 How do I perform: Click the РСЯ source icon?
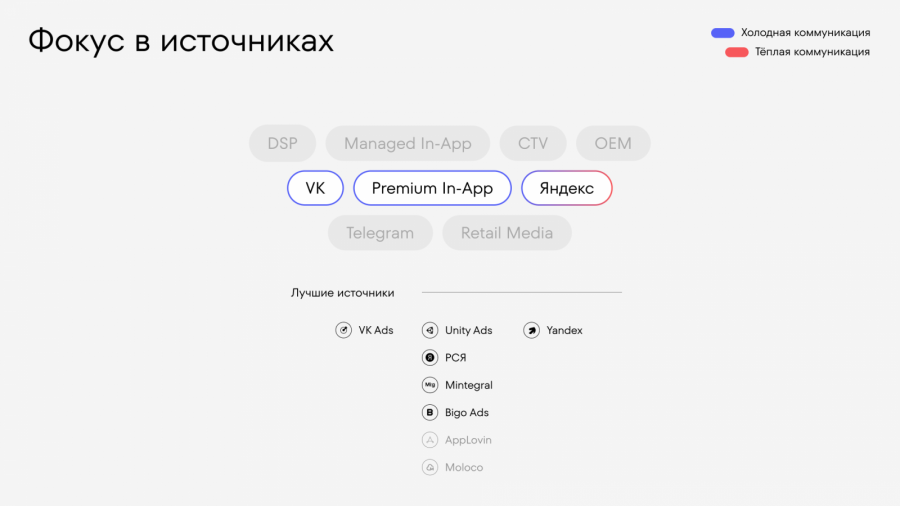(x=430, y=357)
